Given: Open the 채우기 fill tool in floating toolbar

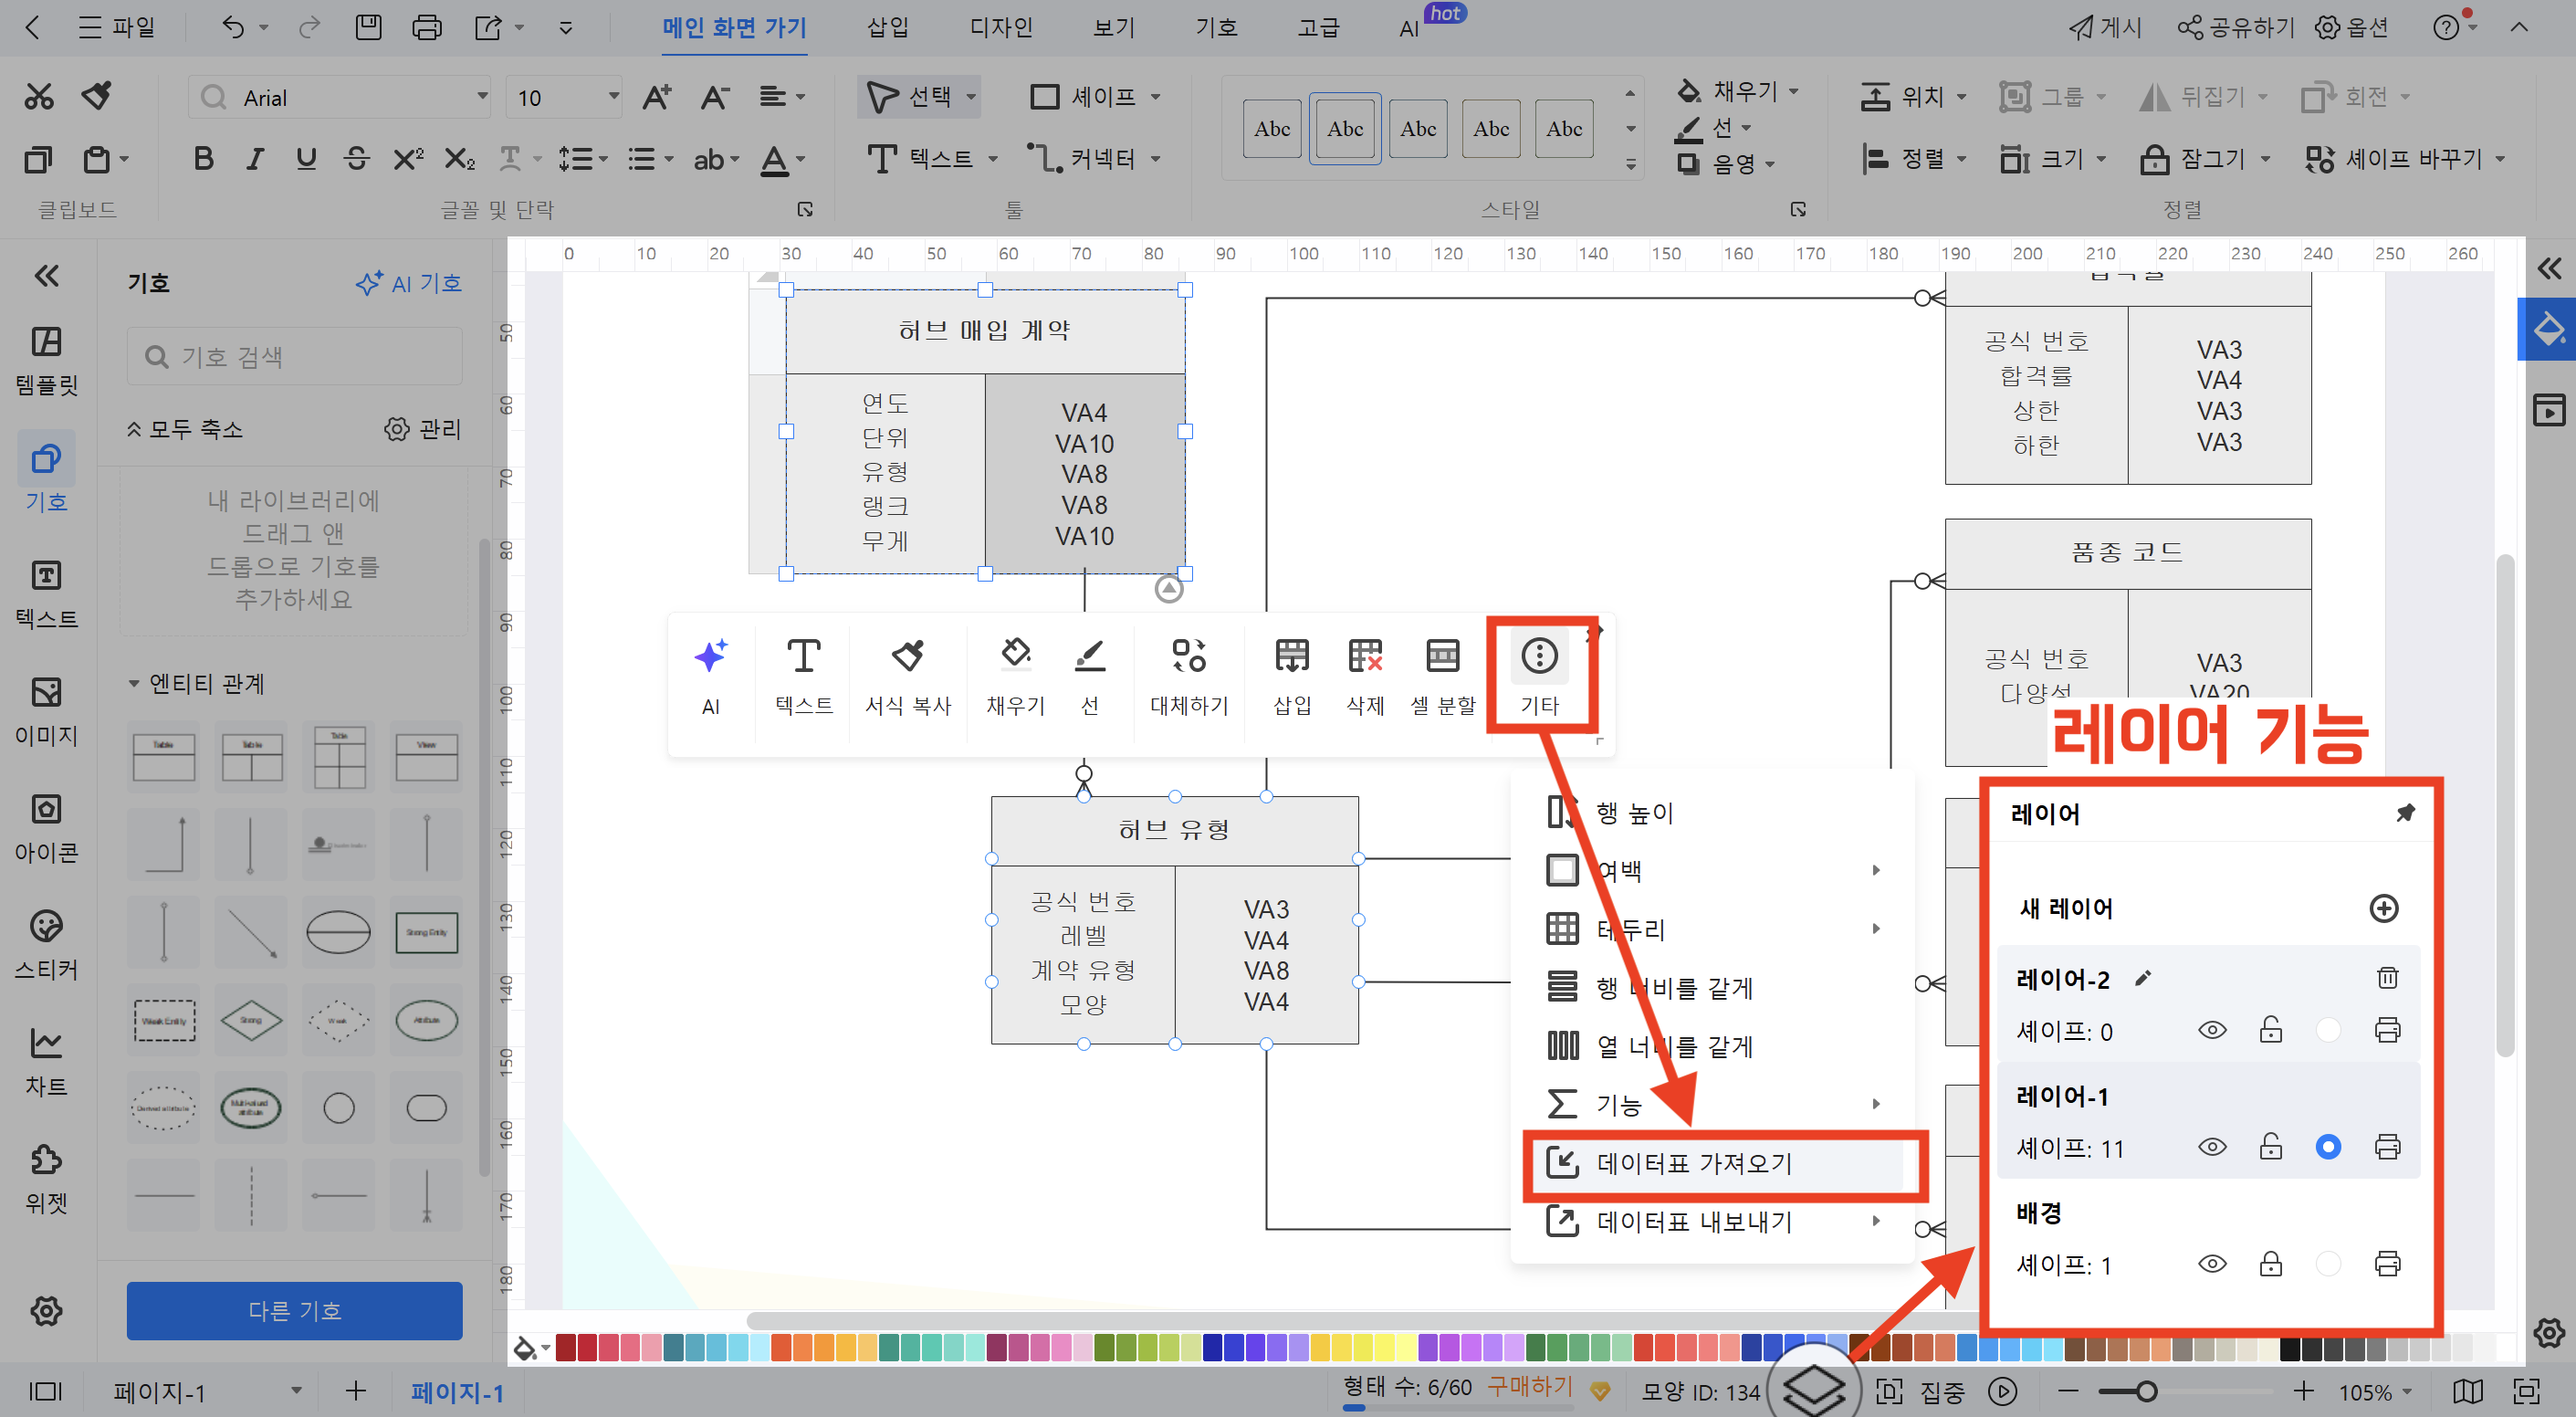Looking at the screenshot, I should (1014, 678).
